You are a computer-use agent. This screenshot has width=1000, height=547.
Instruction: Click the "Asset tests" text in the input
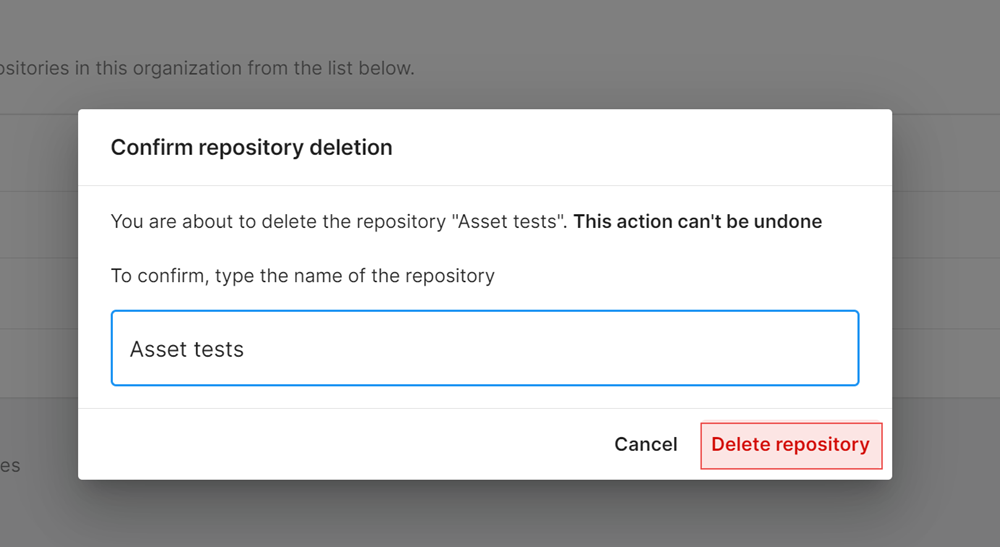(x=187, y=349)
